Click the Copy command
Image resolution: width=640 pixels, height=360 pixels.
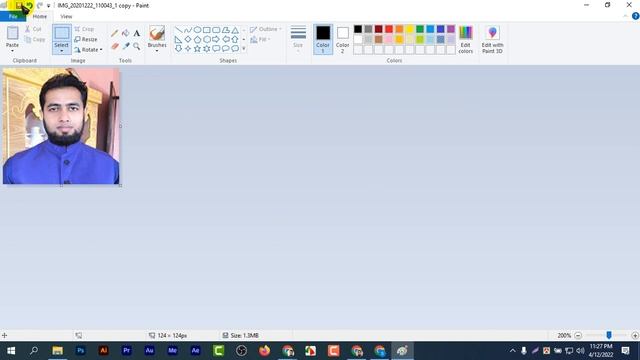click(x=35, y=40)
